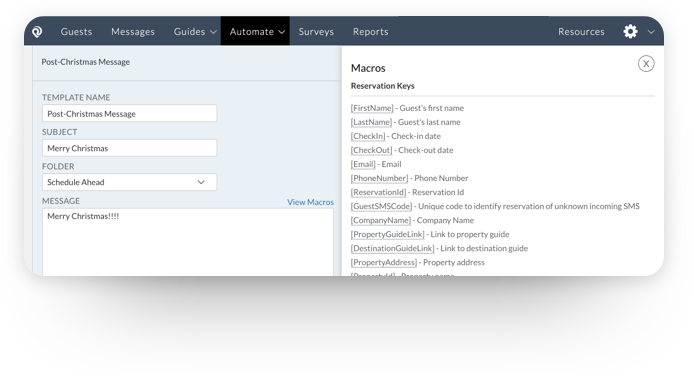Viewport: 694px width, 376px height.
Task: Click the SUBJECT label
Action: pos(60,132)
